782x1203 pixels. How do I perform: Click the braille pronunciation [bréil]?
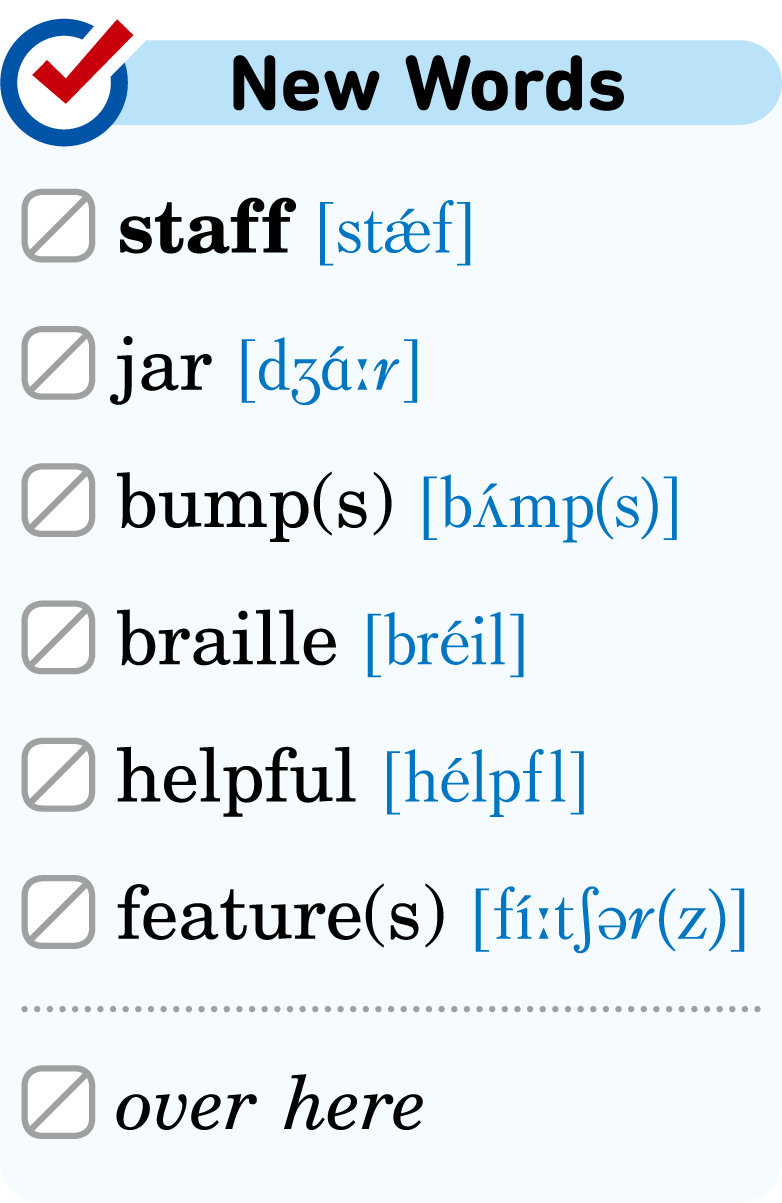(446, 643)
